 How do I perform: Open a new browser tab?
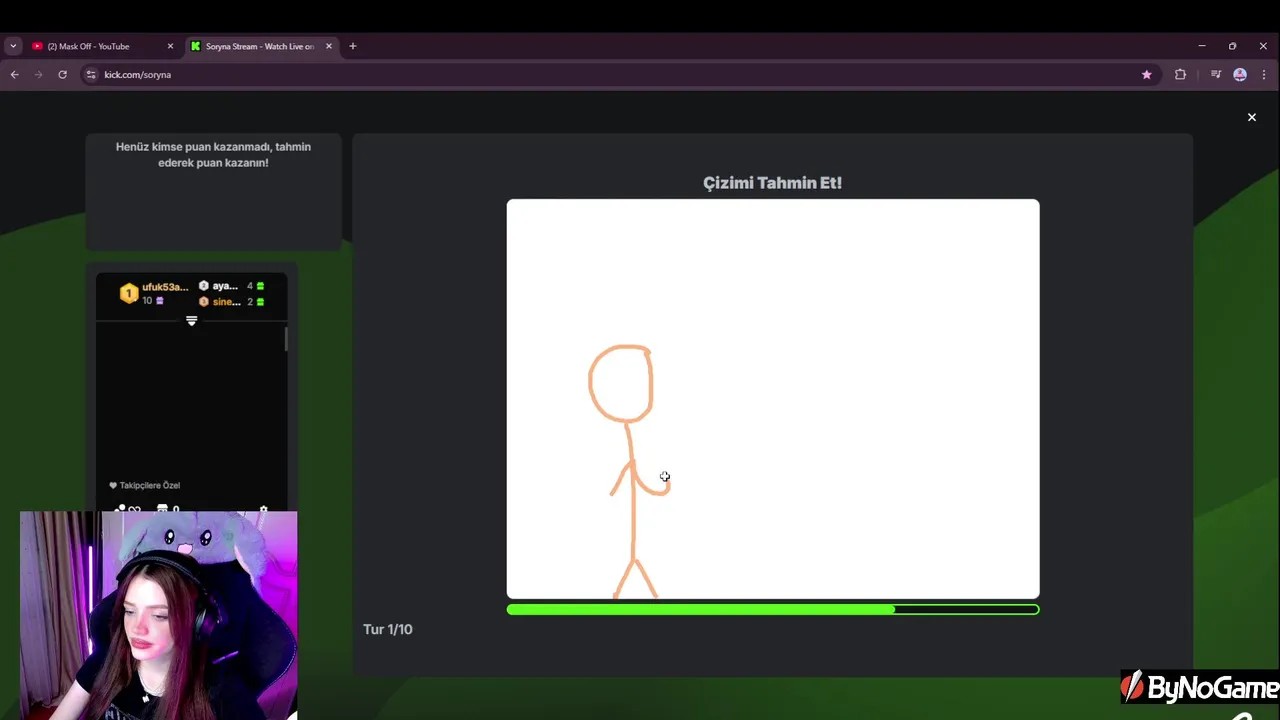click(x=352, y=46)
